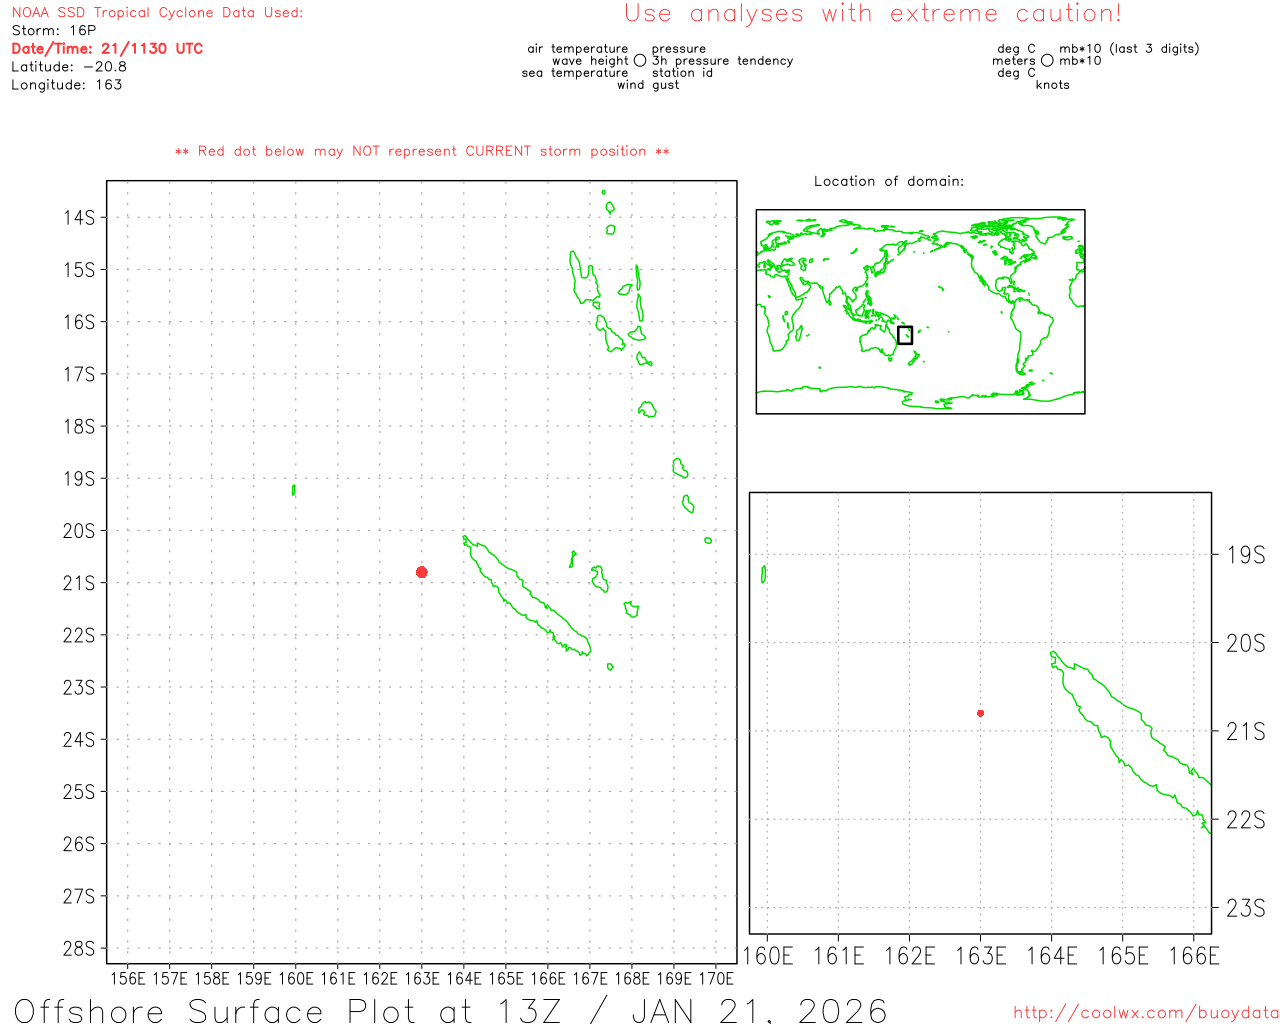Image resolution: width=1280 pixels, height=1024 pixels.
Task: Click the 'NOAA SSD Tropical Cyclone Data Used' header
Action: point(157,13)
